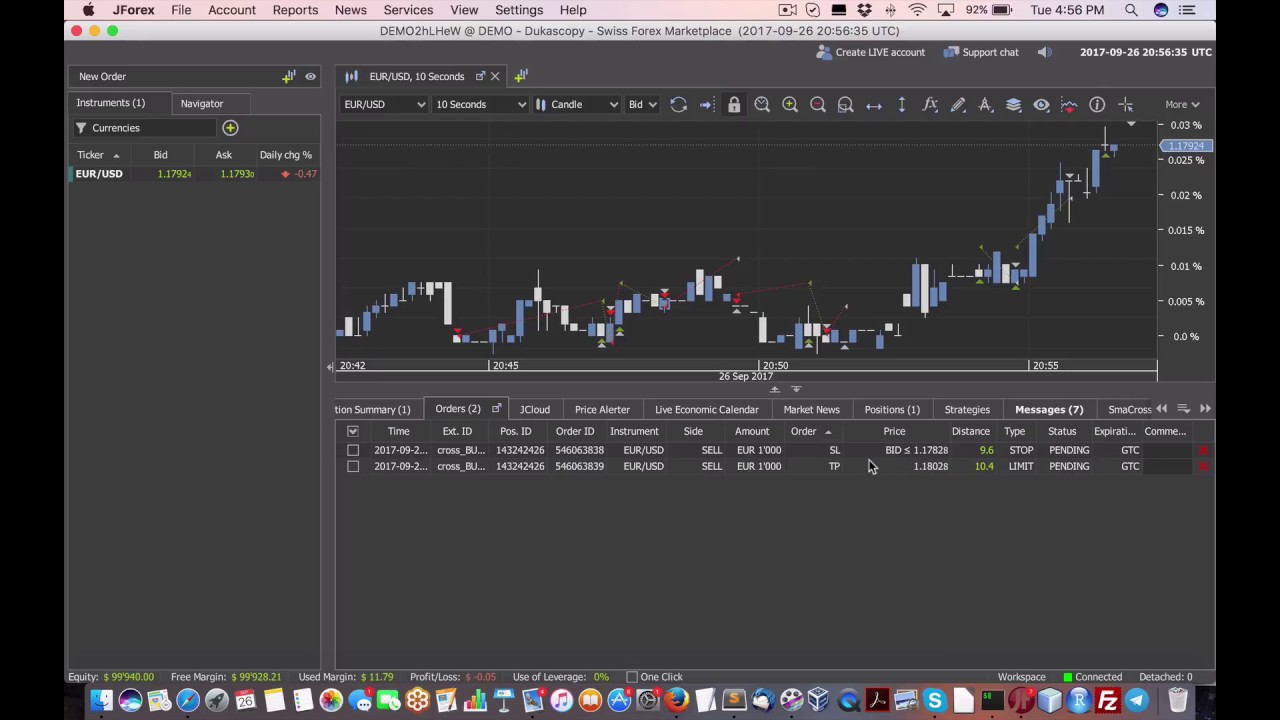Mute the platform sound speaker icon
Viewport: 1280px width, 720px height.
pos(1044,52)
